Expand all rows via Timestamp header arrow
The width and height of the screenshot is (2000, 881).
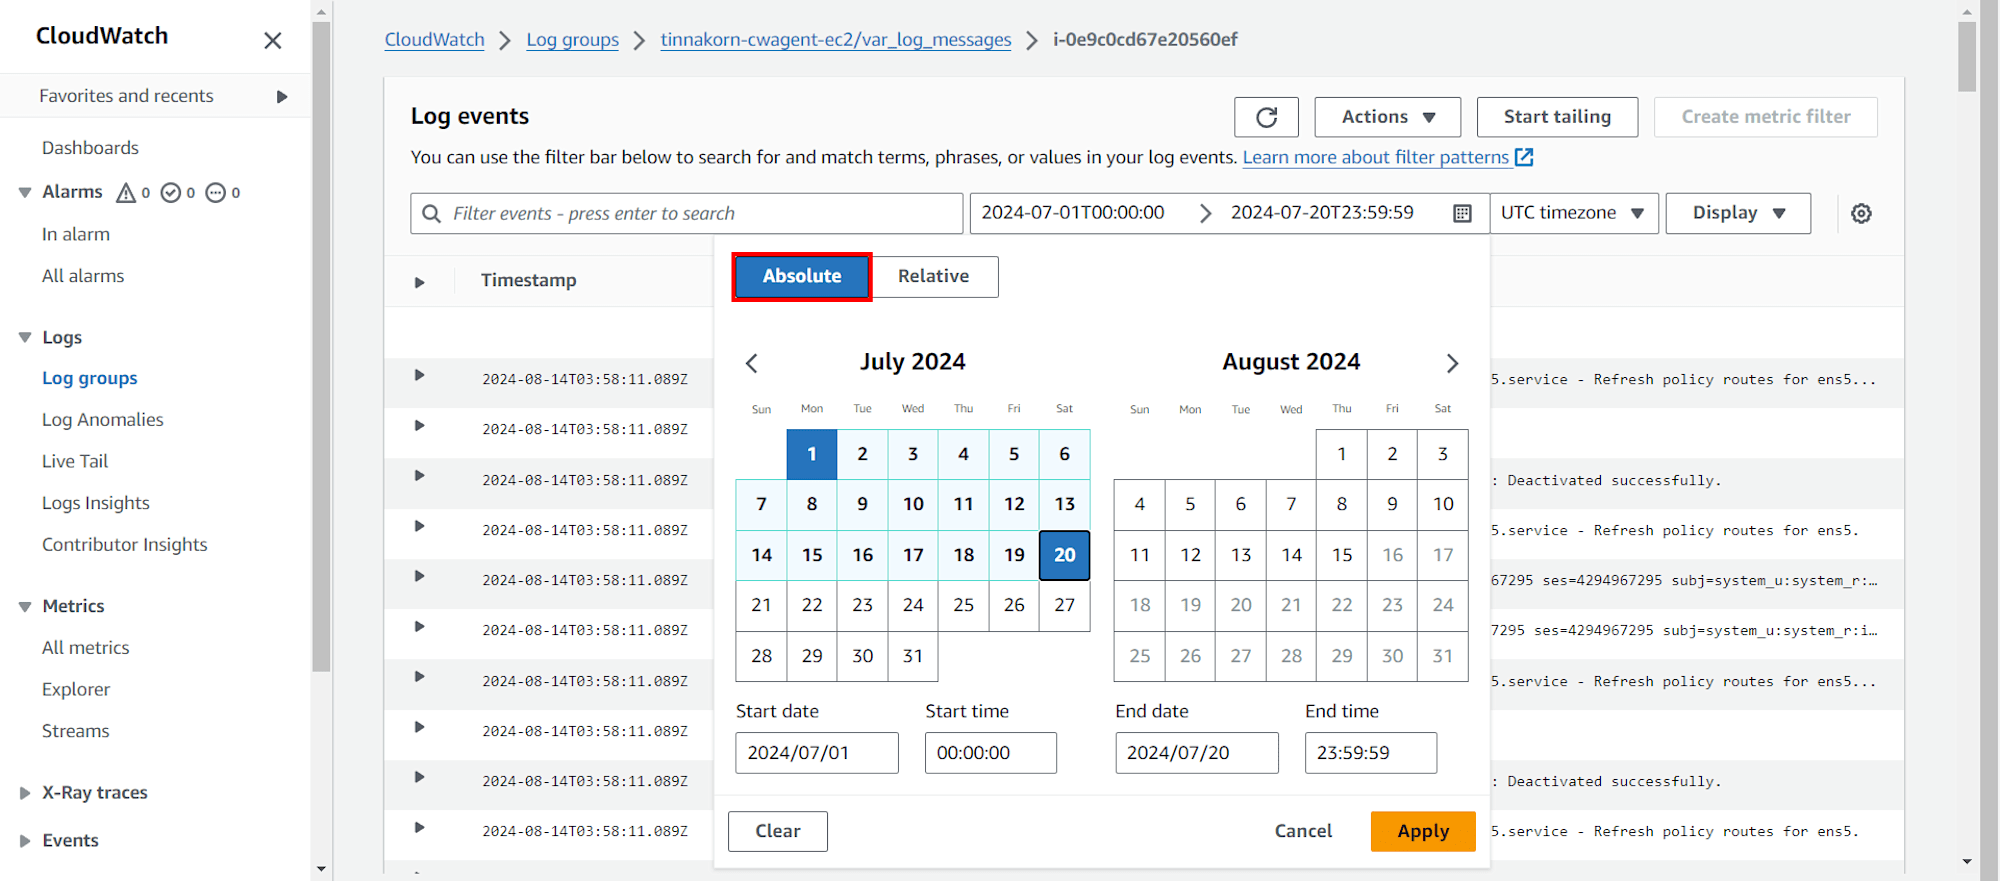coord(420,282)
